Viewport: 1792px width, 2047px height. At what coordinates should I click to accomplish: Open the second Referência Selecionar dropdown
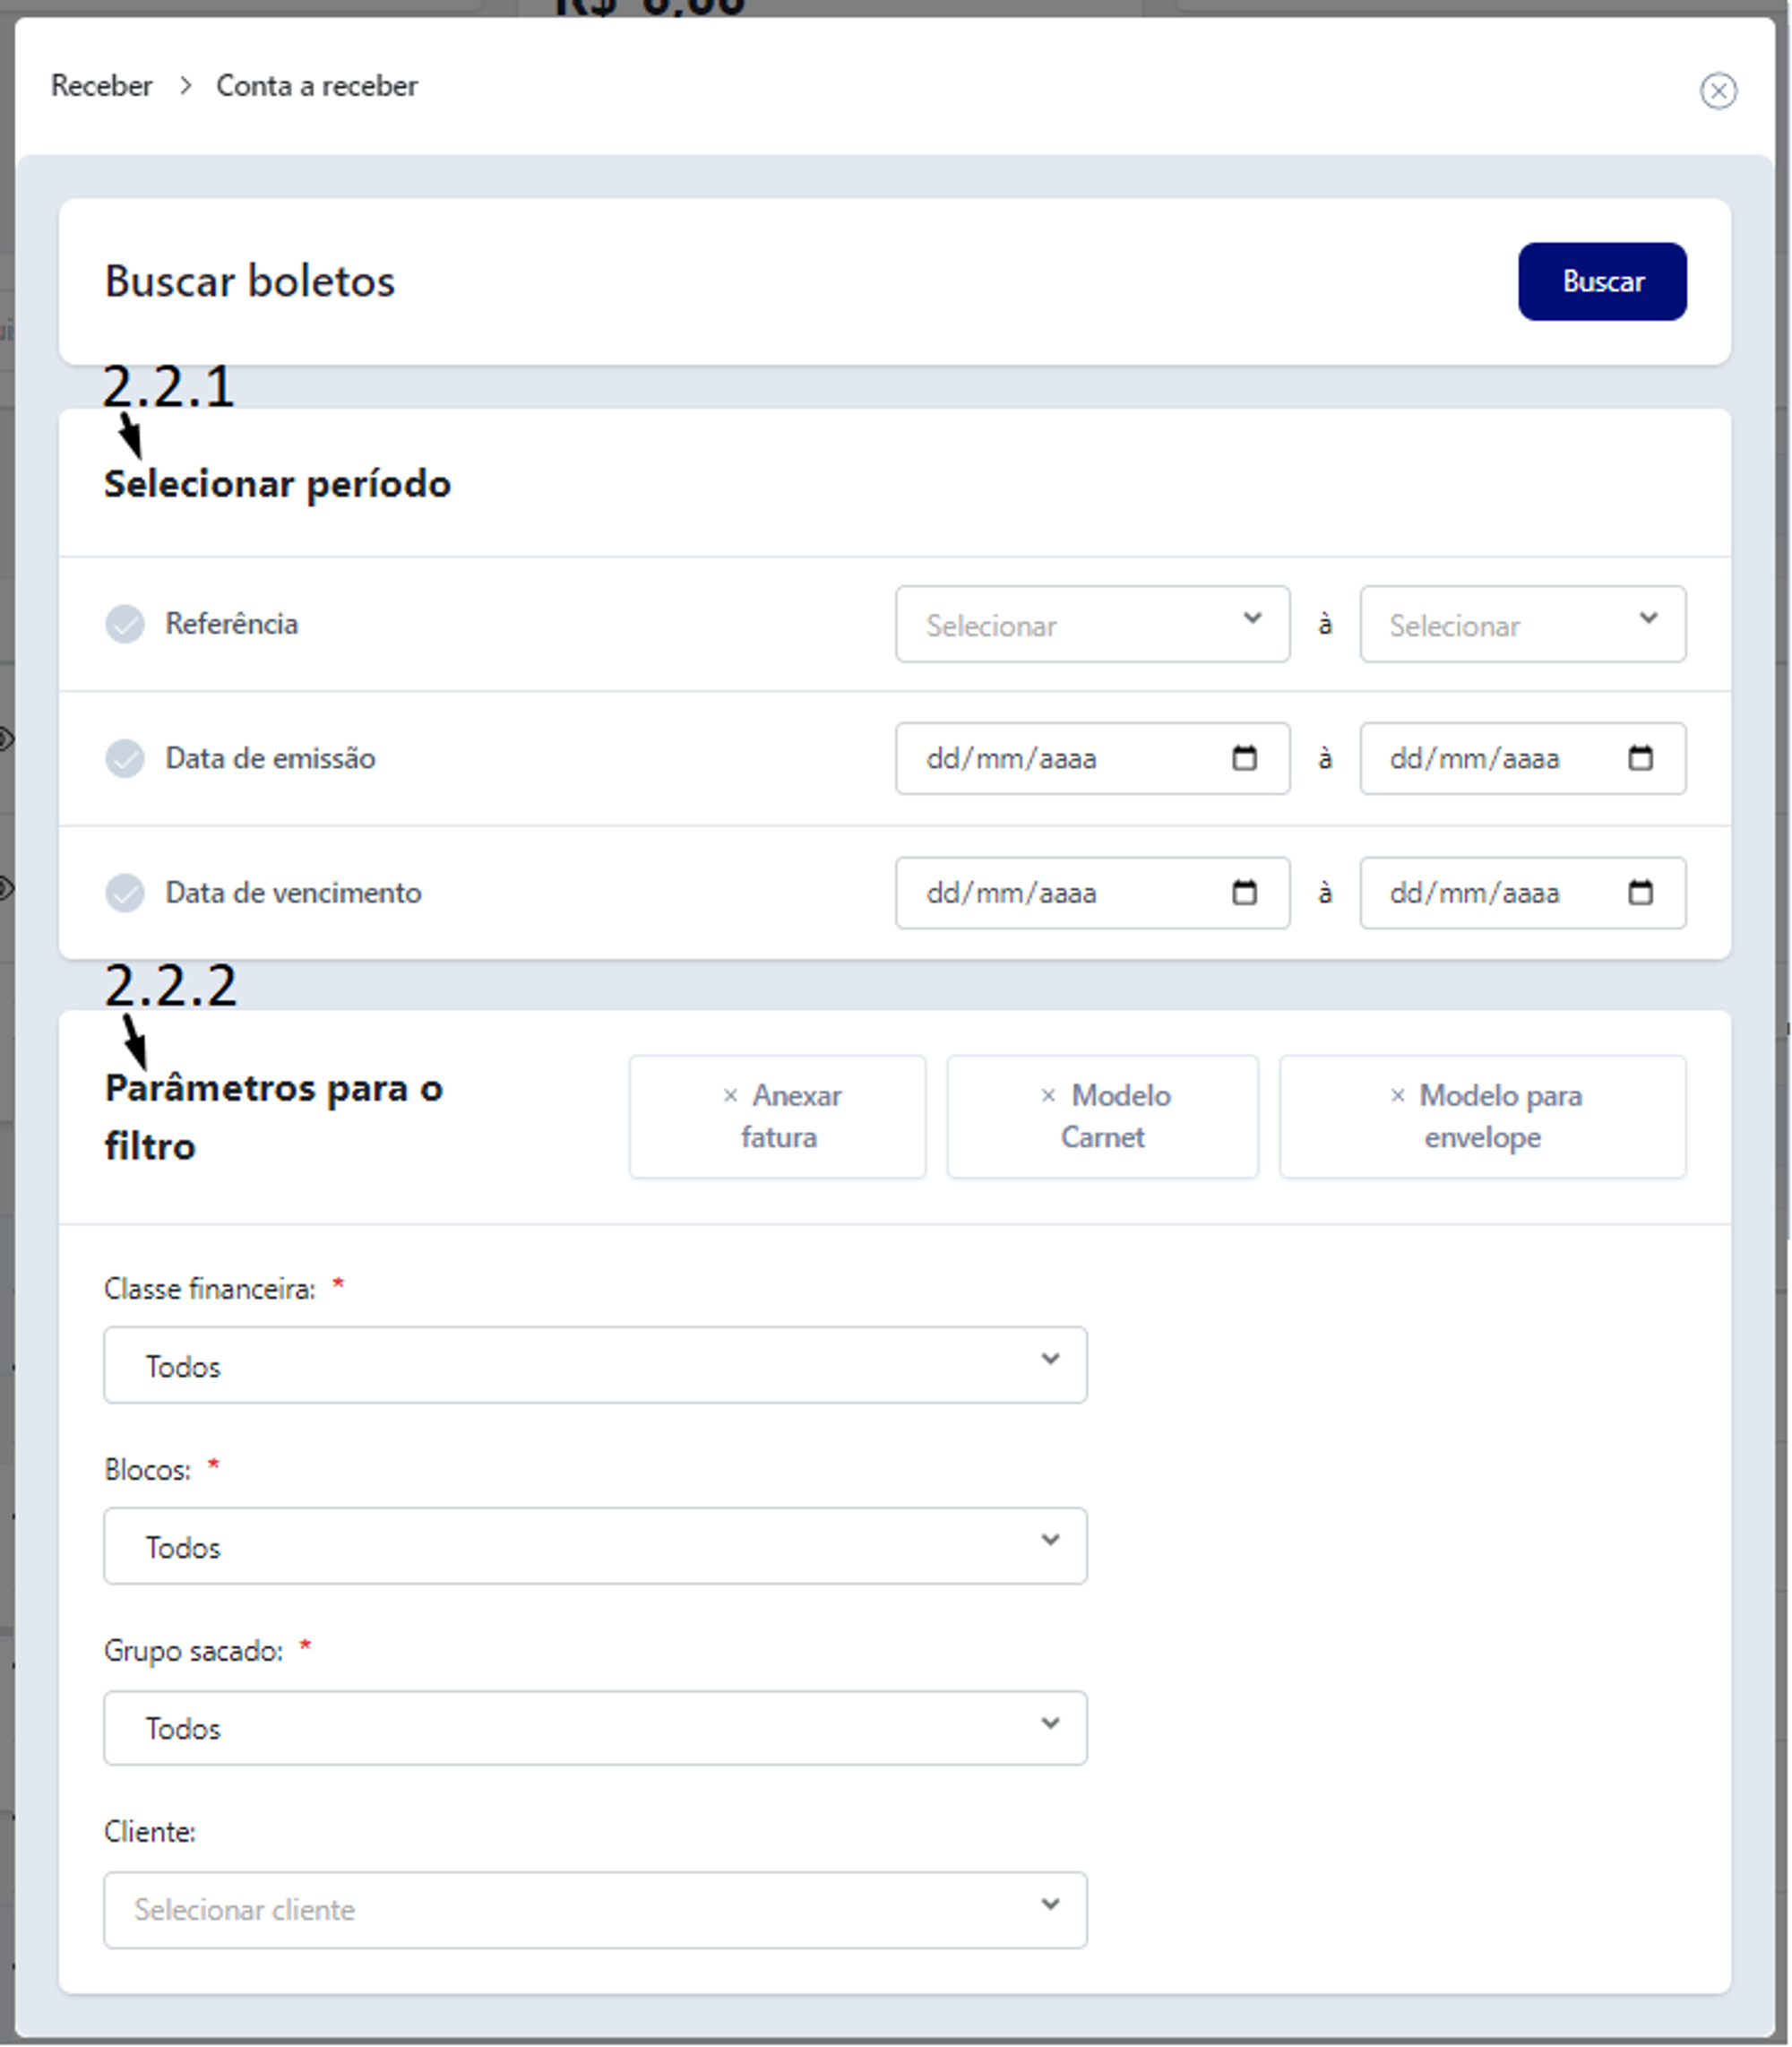[1522, 624]
